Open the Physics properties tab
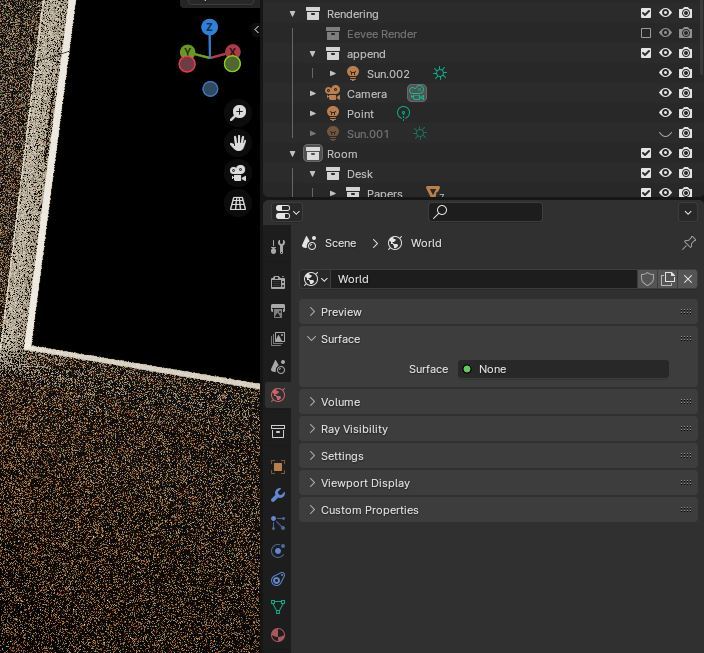 pyautogui.click(x=278, y=551)
